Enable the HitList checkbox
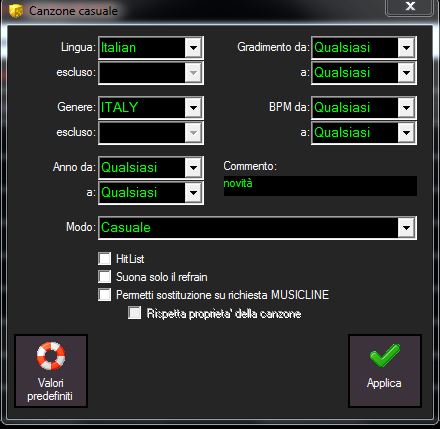 105,258
